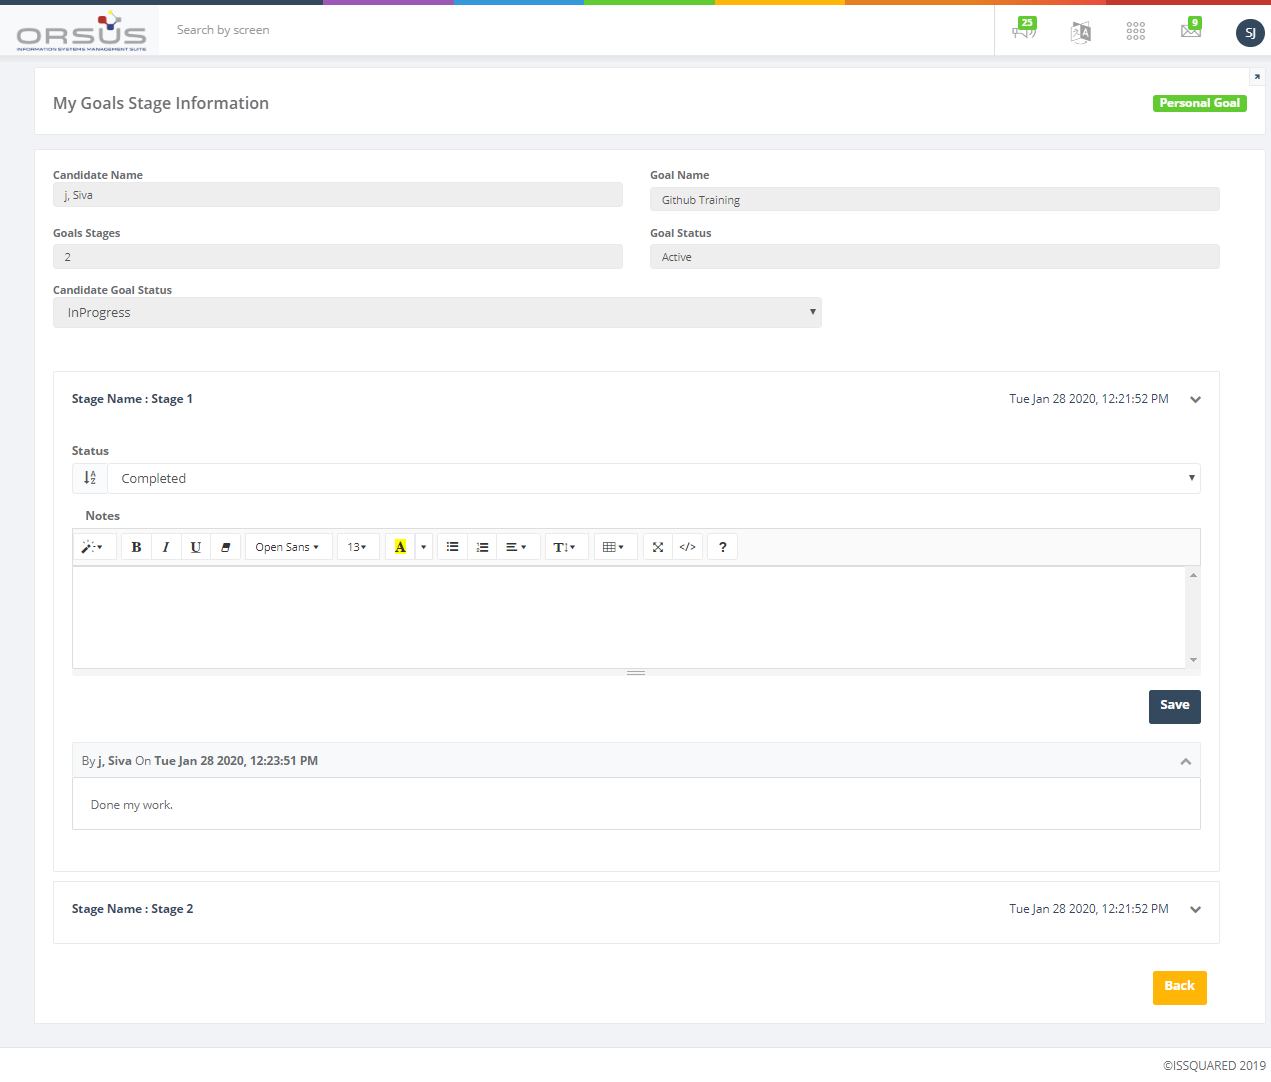Click the yellow Back button
Screen dimensions: 1271x1082
coord(1179,987)
